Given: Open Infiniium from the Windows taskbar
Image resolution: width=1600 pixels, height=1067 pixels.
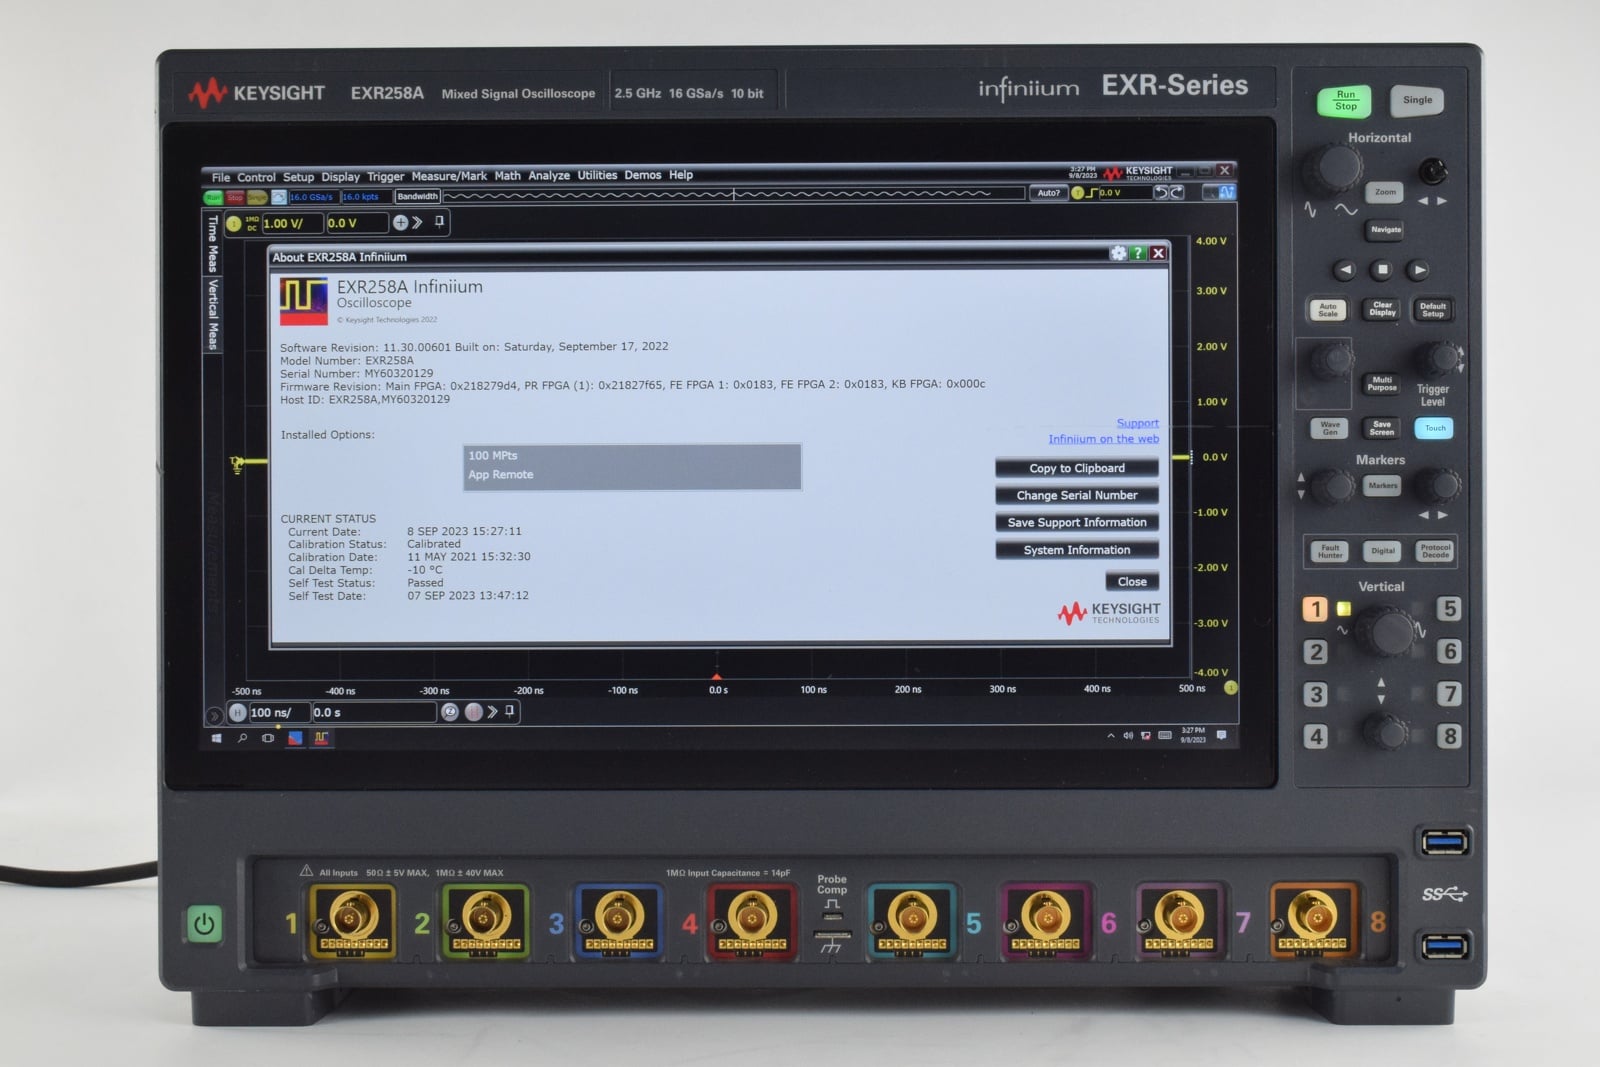Looking at the screenshot, I should (322, 738).
